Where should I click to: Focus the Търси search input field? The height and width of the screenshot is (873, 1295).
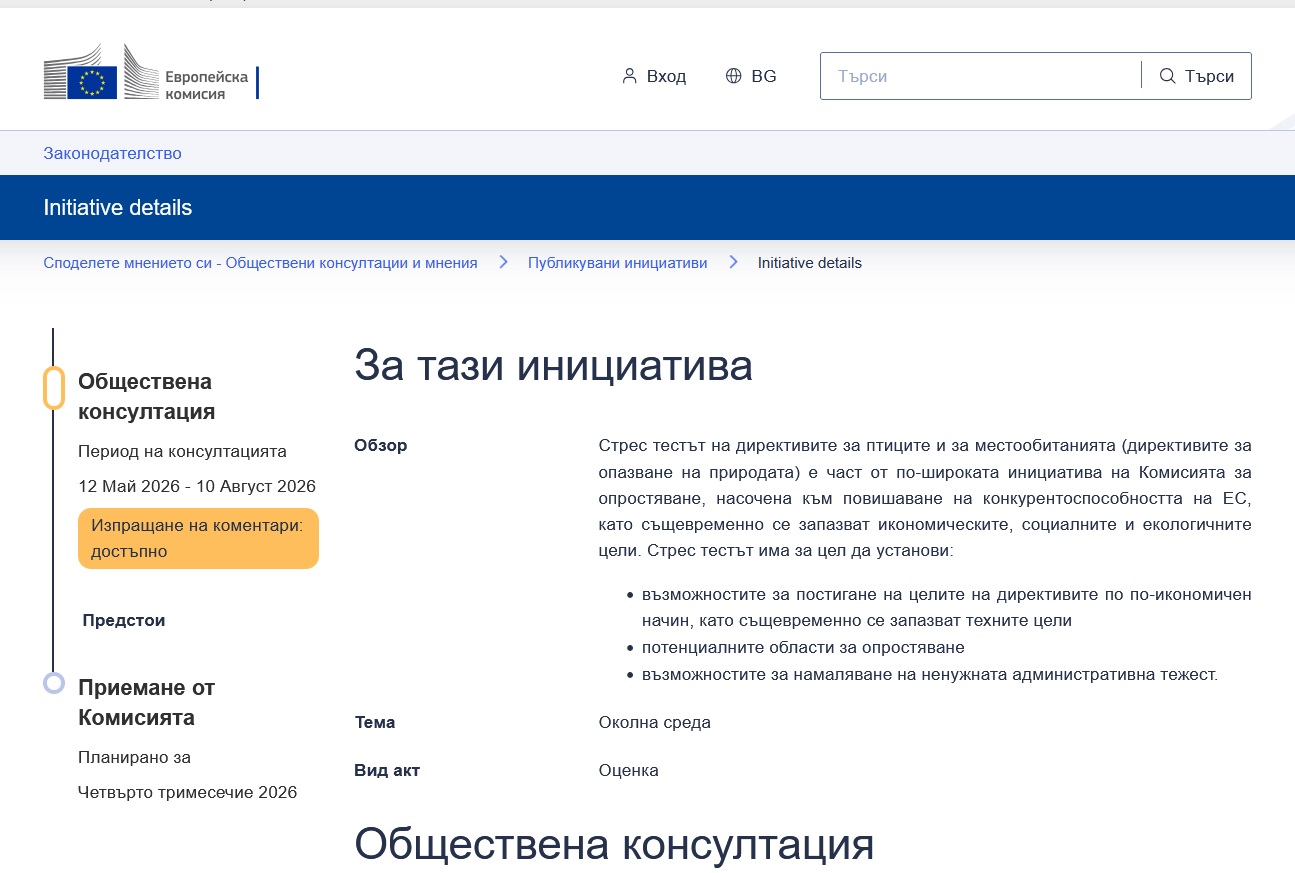click(x=980, y=76)
